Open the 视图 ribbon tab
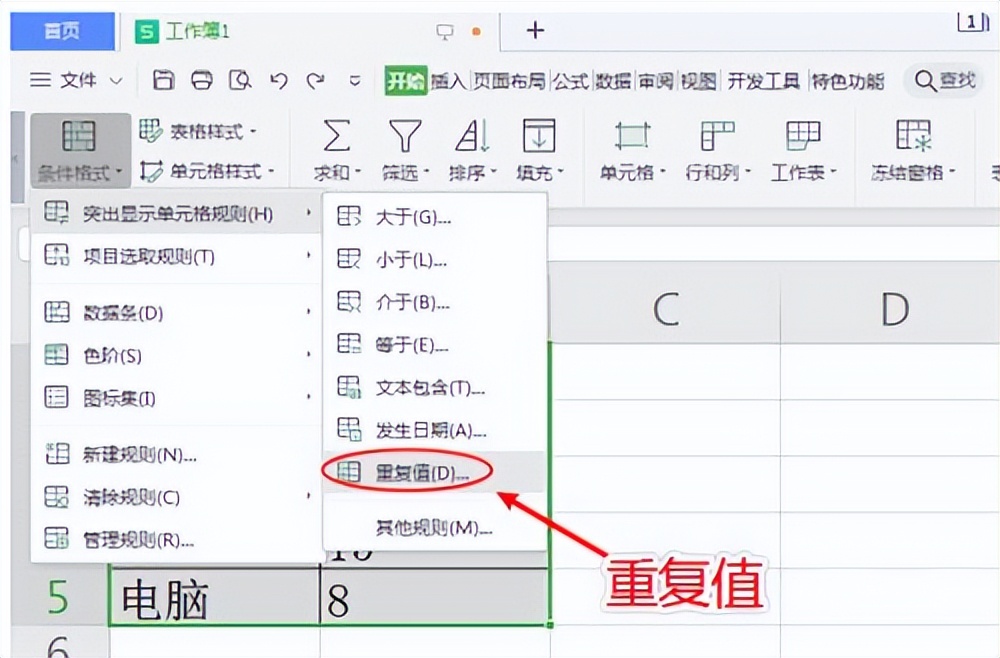The width and height of the screenshot is (1000, 658). tap(698, 81)
